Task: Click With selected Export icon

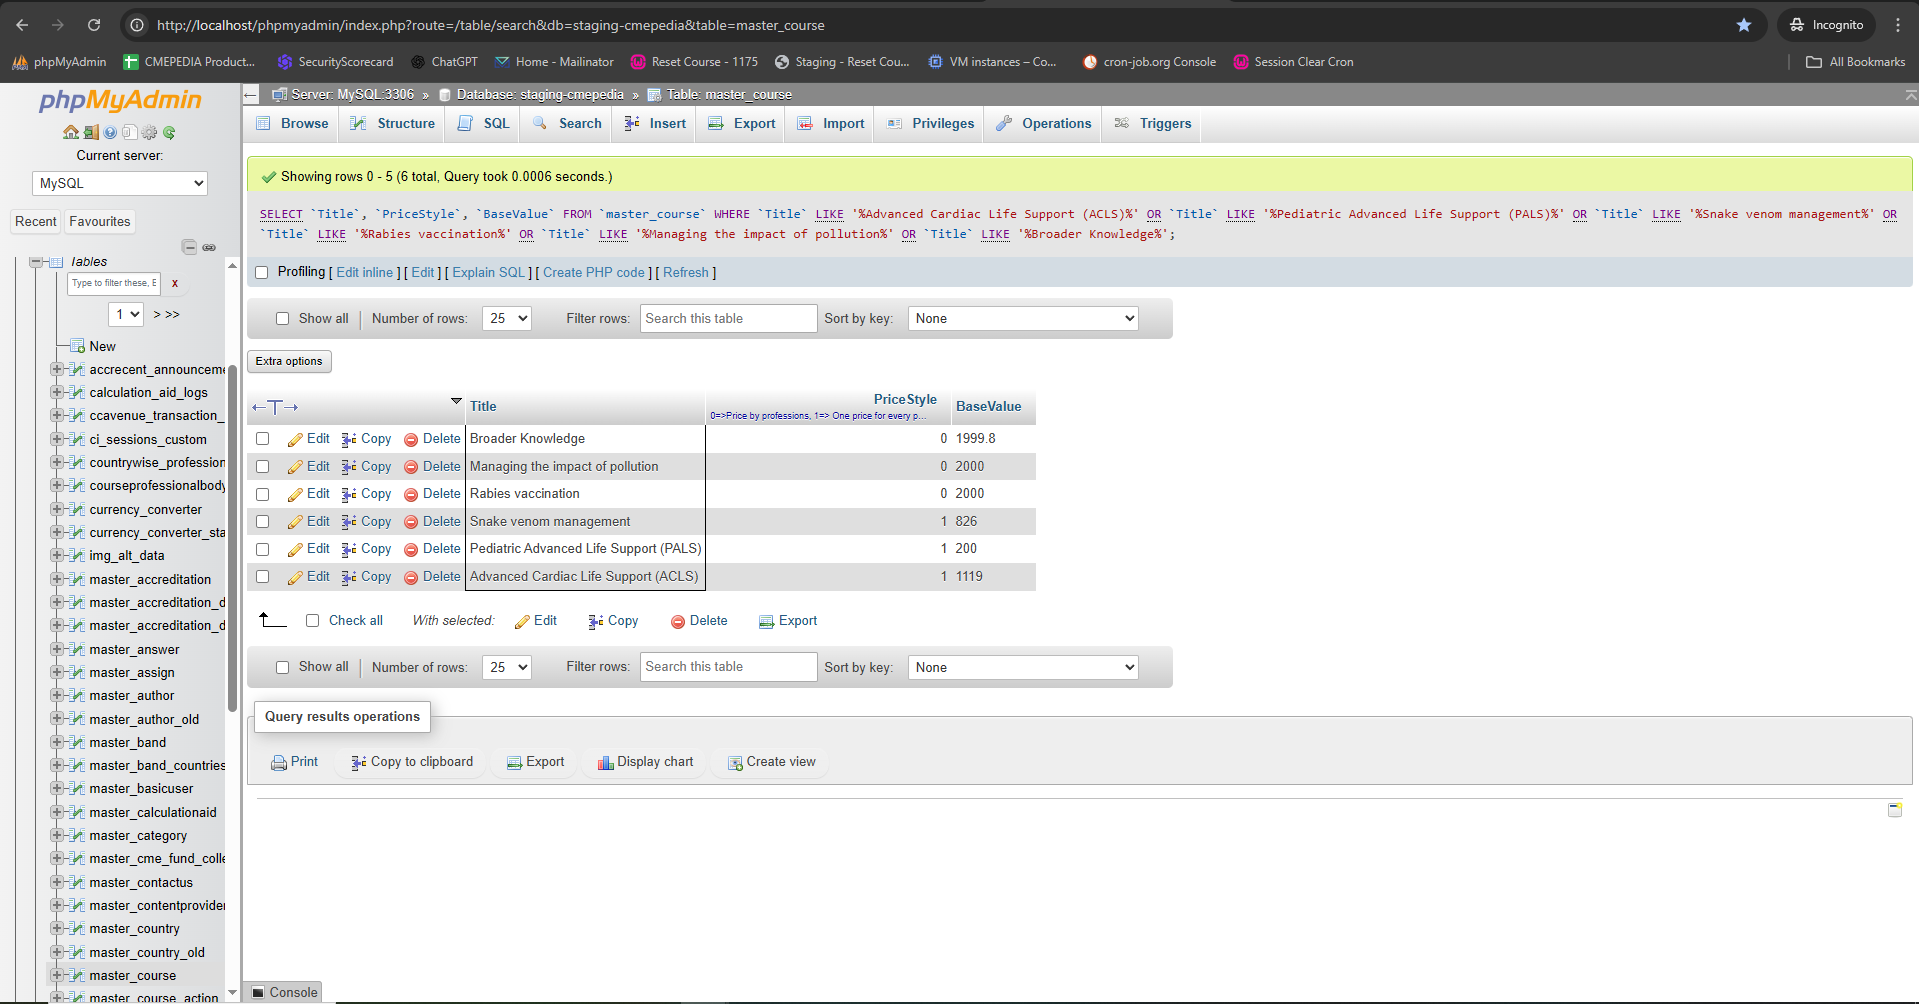Action: pyautogui.click(x=767, y=622)
